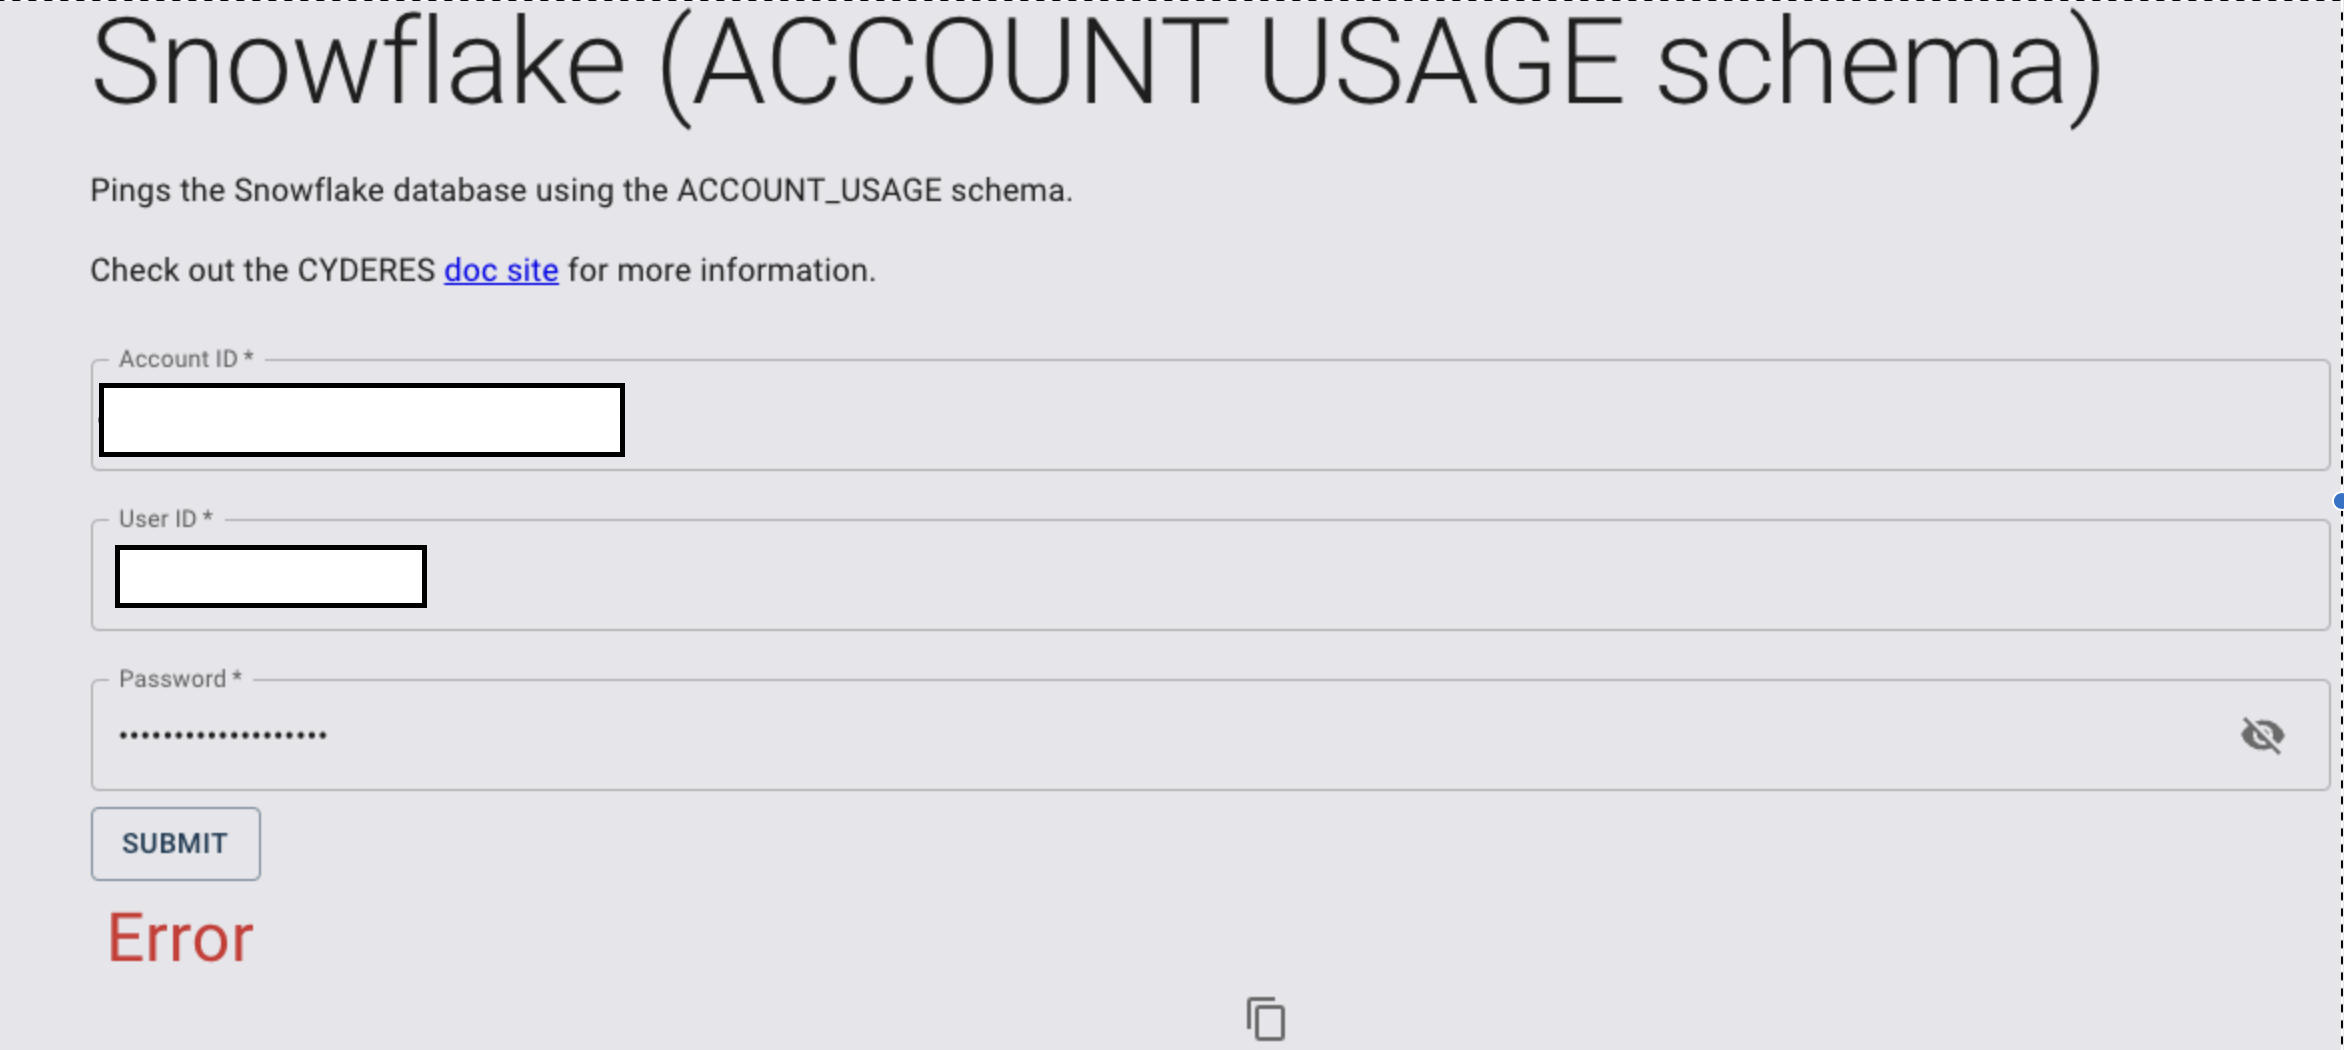Select the redacted value in Account ID

[362, 420]
